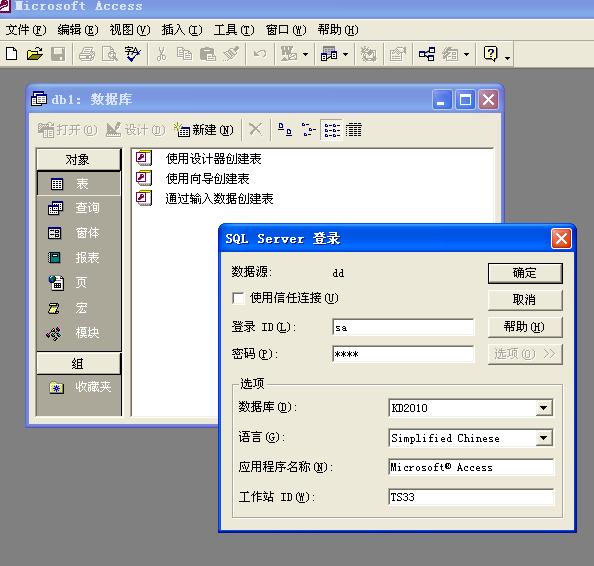The image size is (594, 566).
Task: Click the 取消 button
Action: [525, 300]
